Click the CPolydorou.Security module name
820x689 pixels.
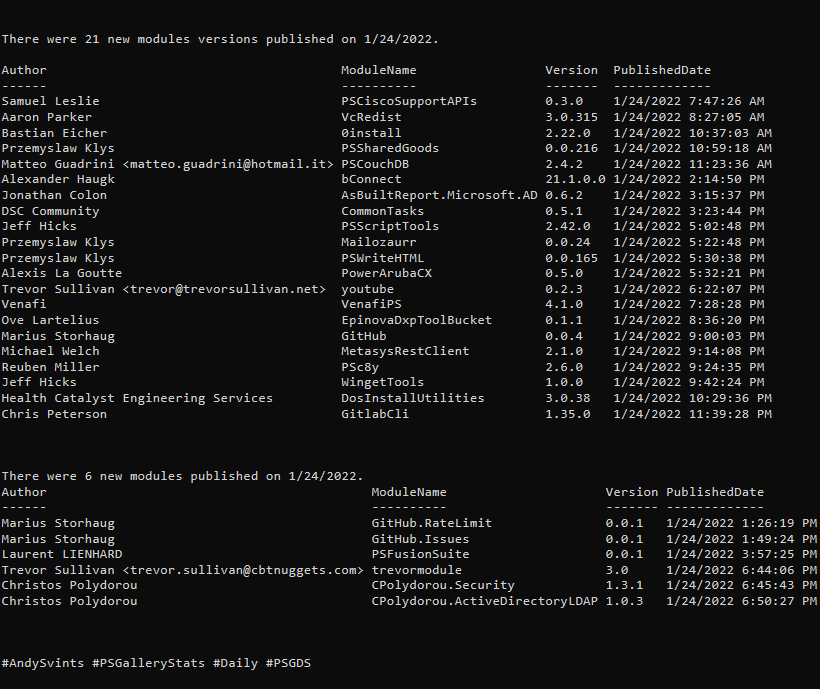[443, 585]
